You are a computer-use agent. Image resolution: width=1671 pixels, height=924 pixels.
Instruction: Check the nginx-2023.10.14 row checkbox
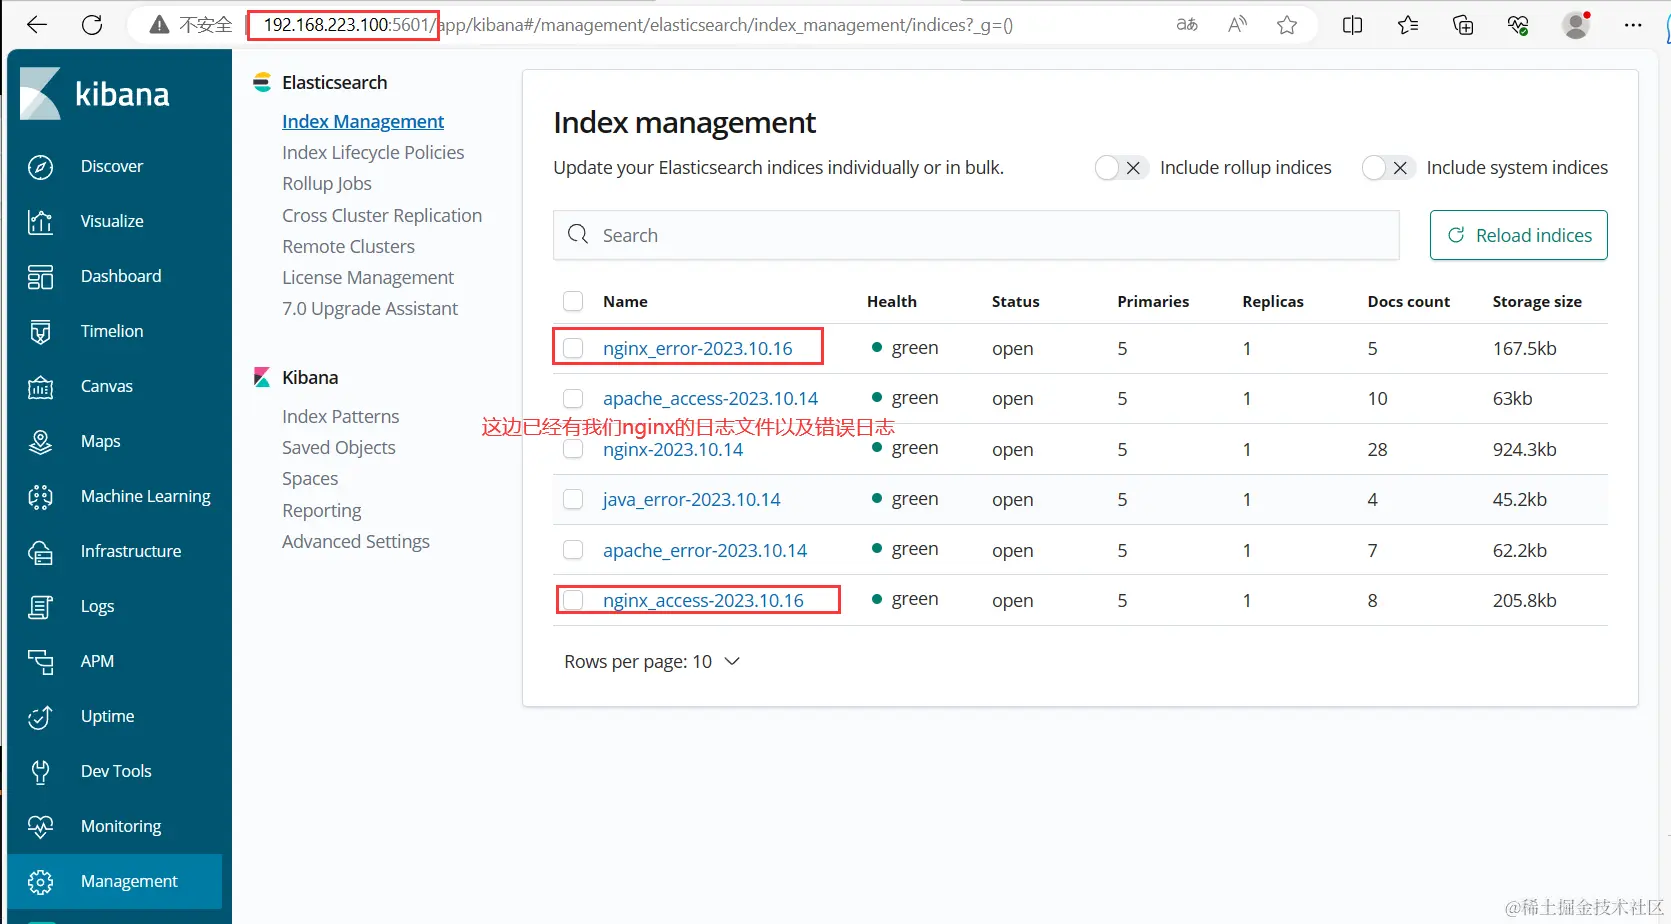tap(573, 449)
